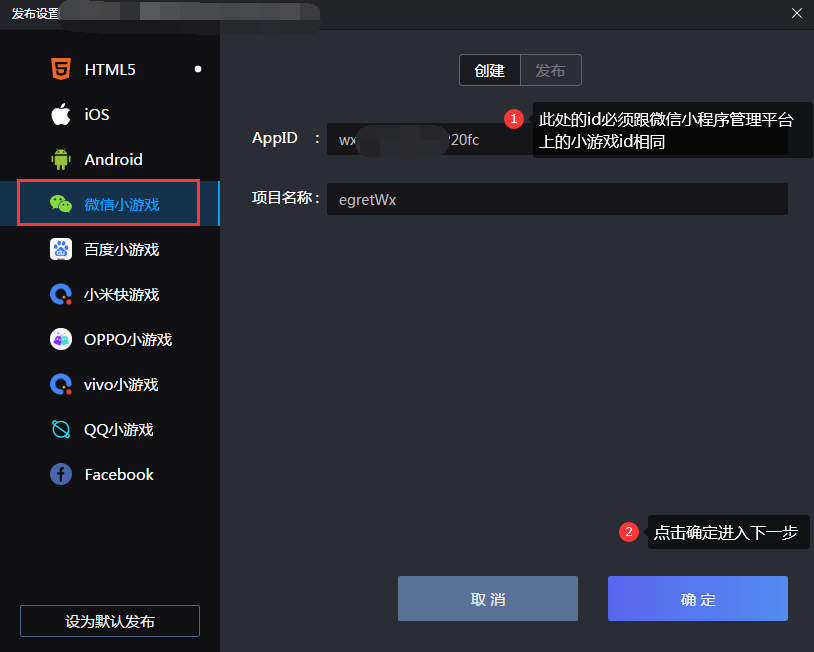Confirm with the 确定 button

tap(698, 599)
